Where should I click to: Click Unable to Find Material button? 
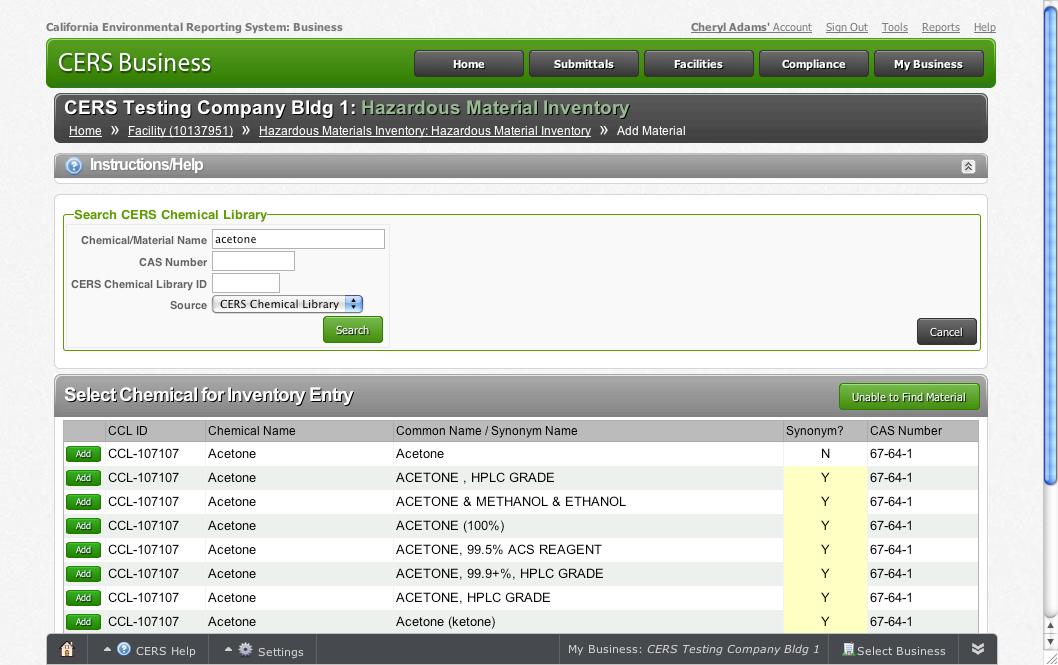pos(909,397)
